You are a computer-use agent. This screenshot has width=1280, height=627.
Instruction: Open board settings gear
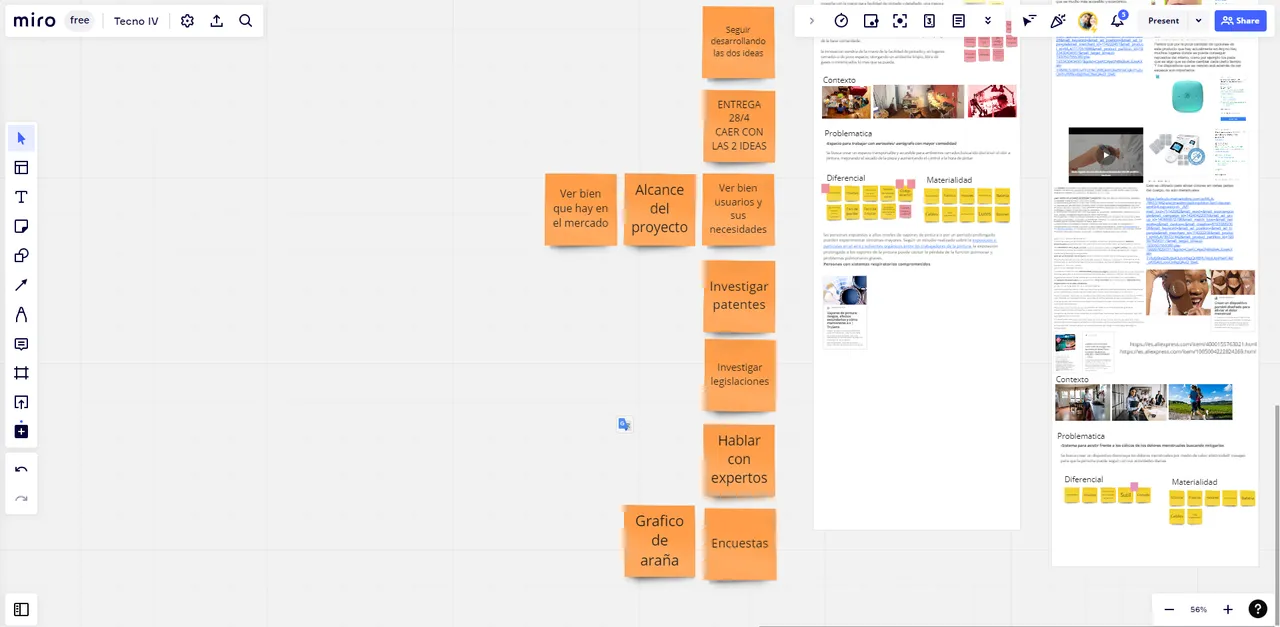(x=187, y=21)
